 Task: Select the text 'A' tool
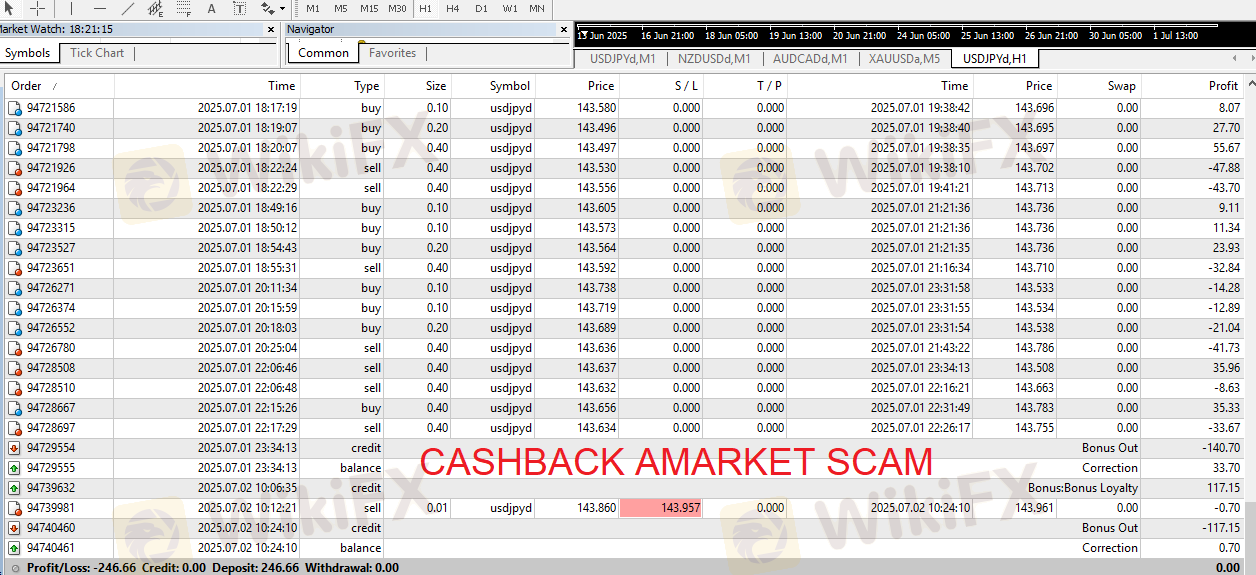(212, 8)
